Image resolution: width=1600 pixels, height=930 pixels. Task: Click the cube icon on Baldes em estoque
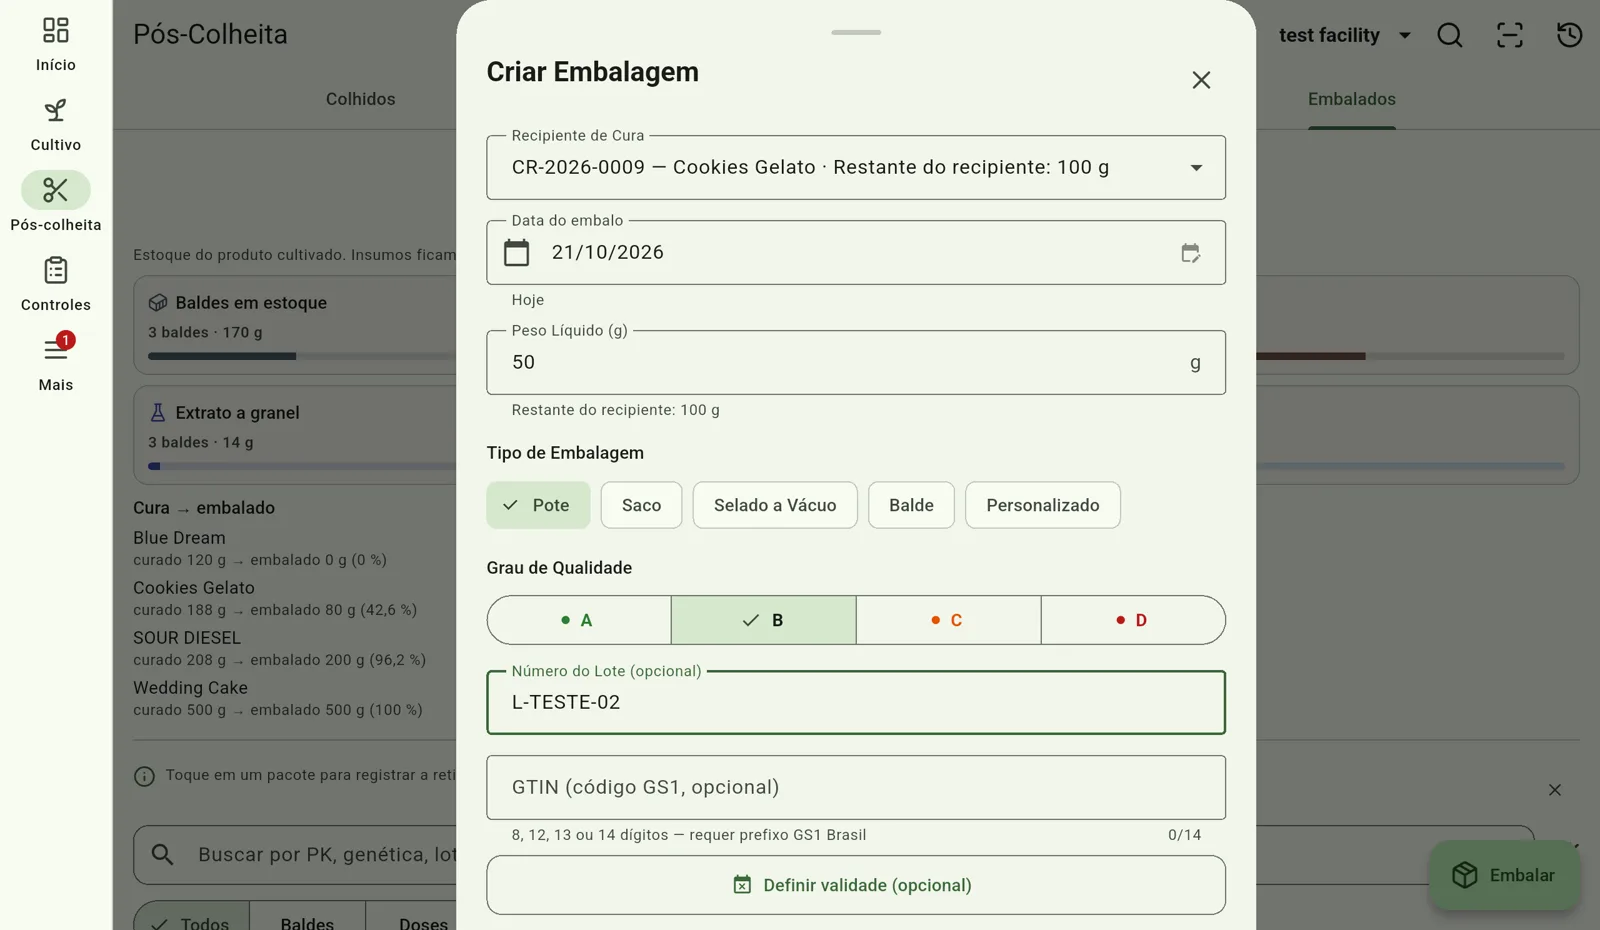coord(158,303)
